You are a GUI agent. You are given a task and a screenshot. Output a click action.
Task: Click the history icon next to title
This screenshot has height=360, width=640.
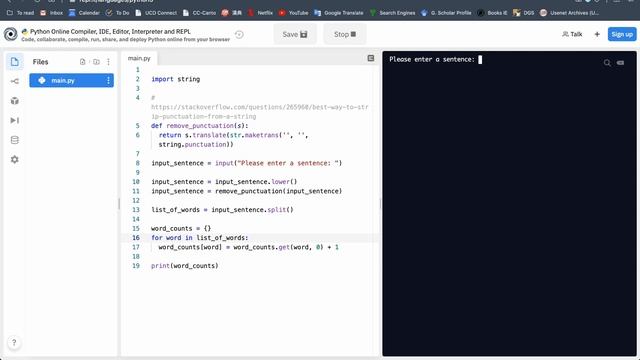(x=240, y=35)
